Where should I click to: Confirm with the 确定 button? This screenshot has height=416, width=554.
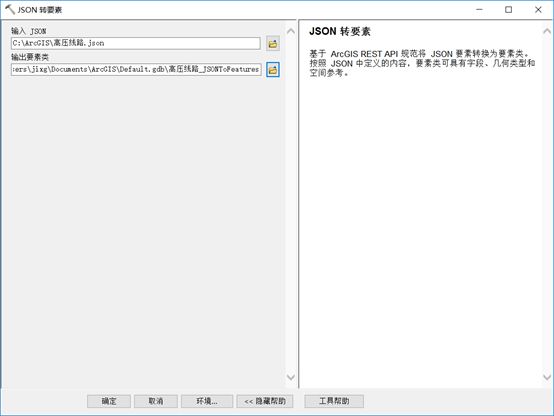point(109,401)
